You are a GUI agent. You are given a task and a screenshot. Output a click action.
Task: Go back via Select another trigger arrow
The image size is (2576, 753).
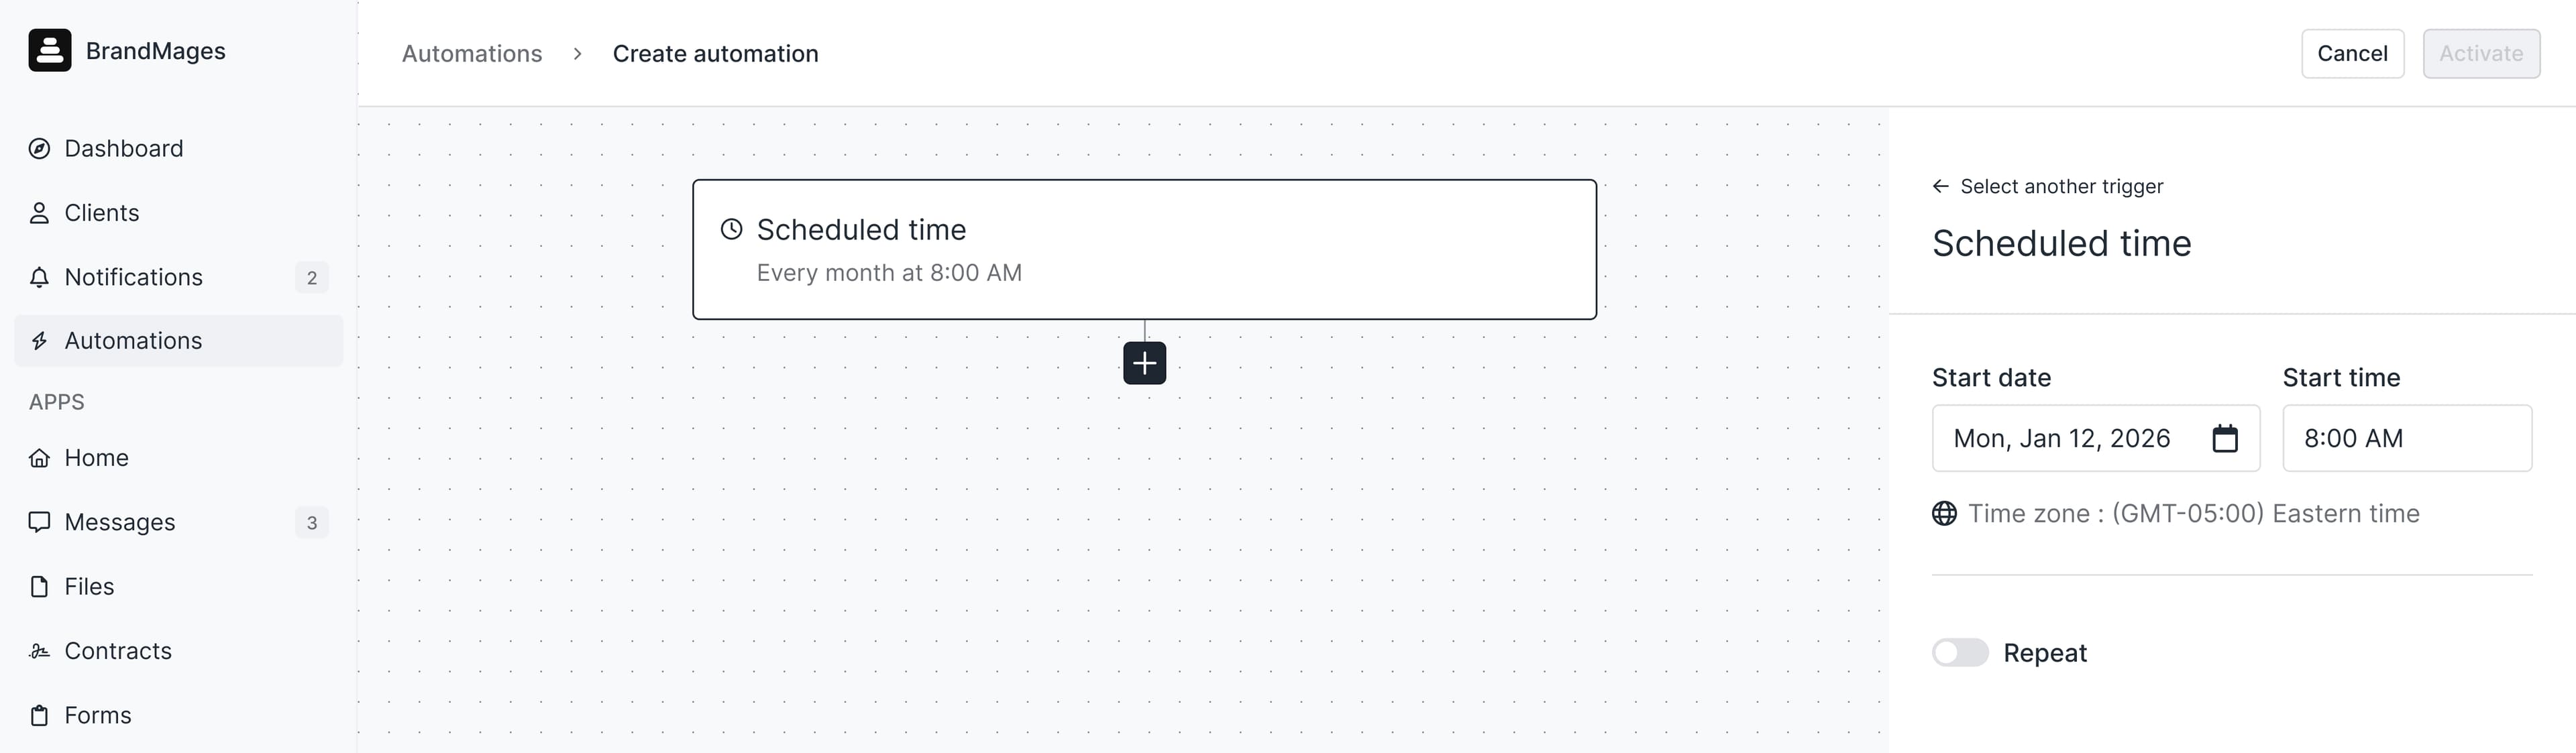point(1941,185)
